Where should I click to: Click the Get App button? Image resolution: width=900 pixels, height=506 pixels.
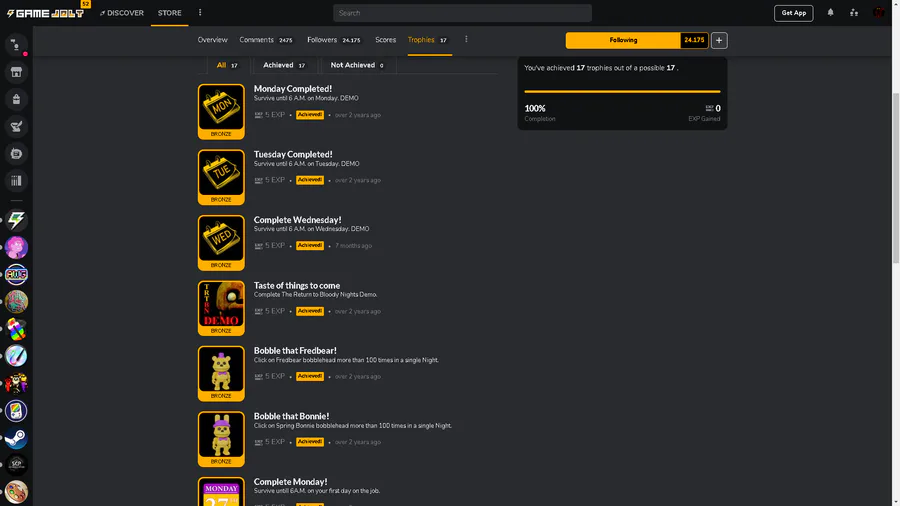pos(793,13)
